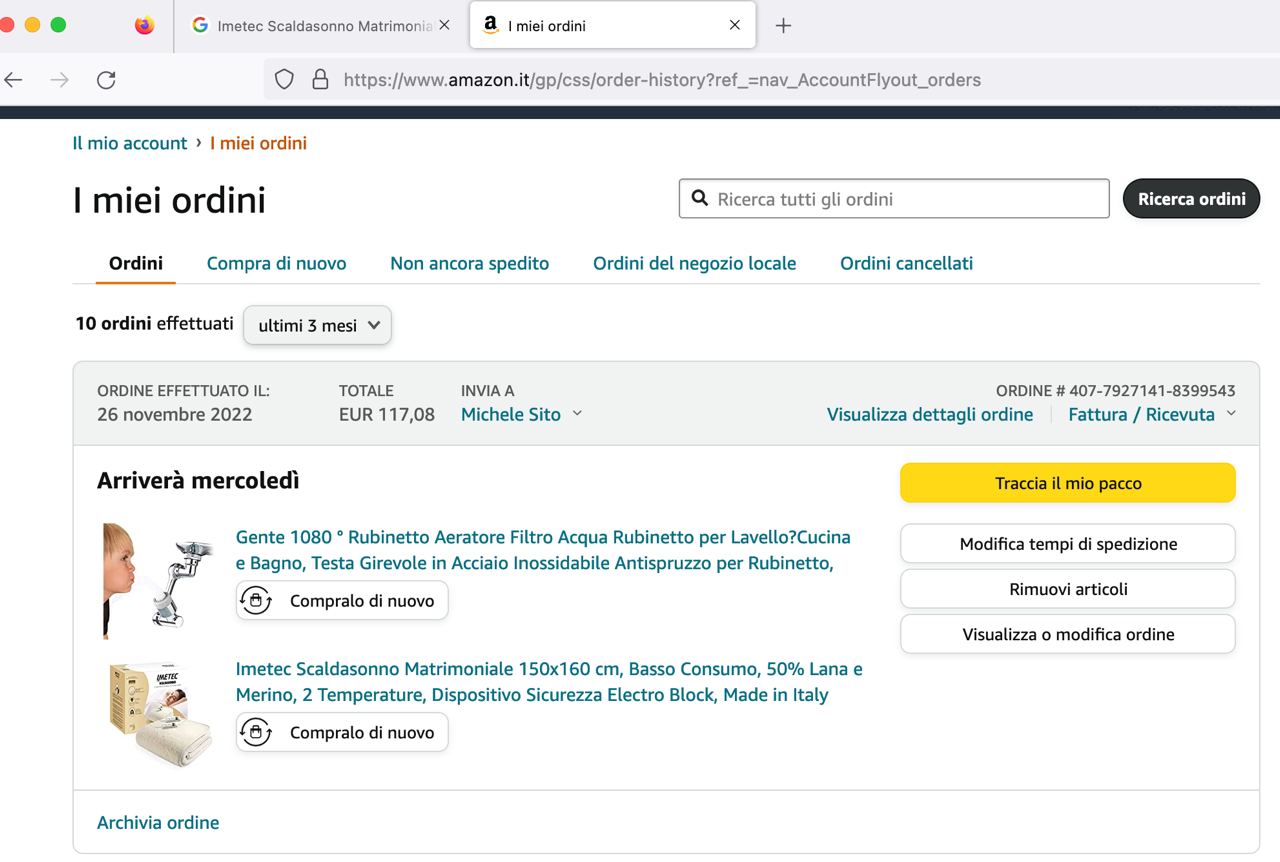The image size is (1280, 862).
Task: Show site security padlock info
Action: (320, 80)
